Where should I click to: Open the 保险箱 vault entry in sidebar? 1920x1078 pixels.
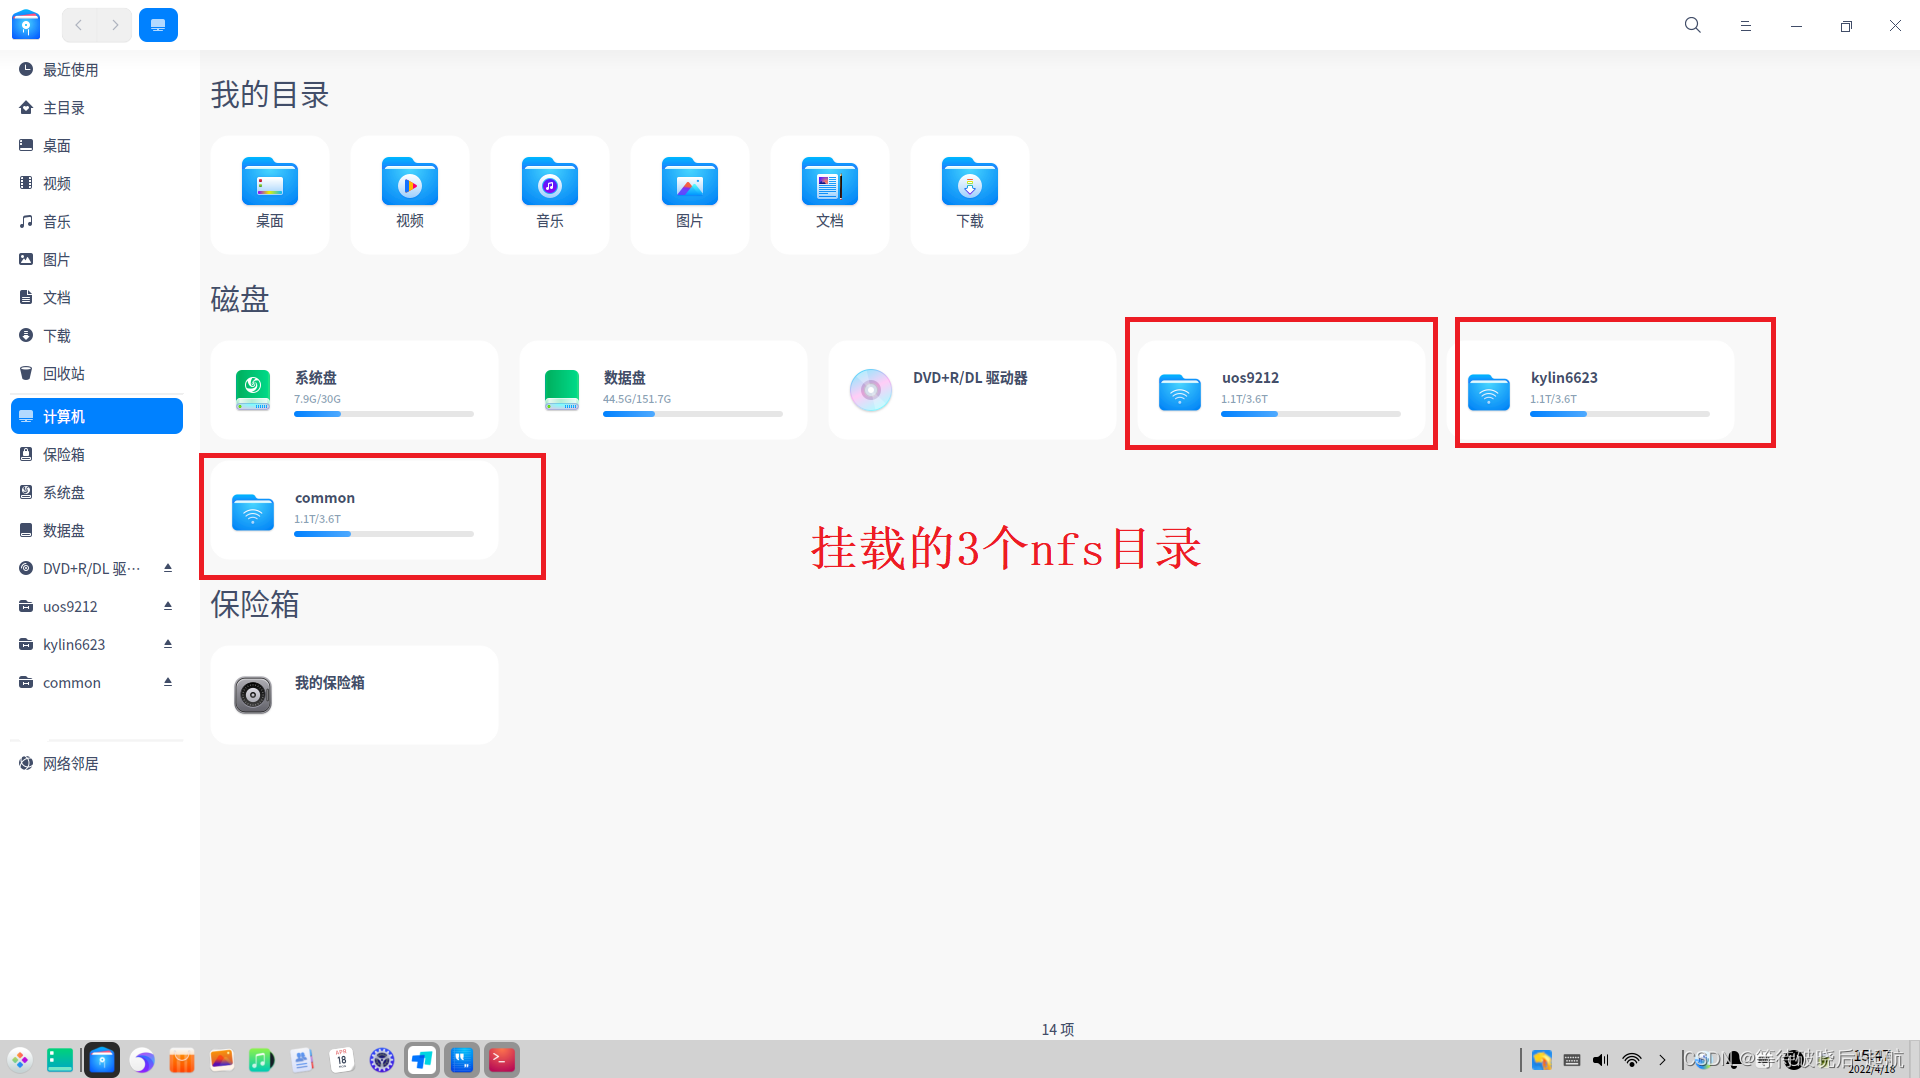click(66, 454)
